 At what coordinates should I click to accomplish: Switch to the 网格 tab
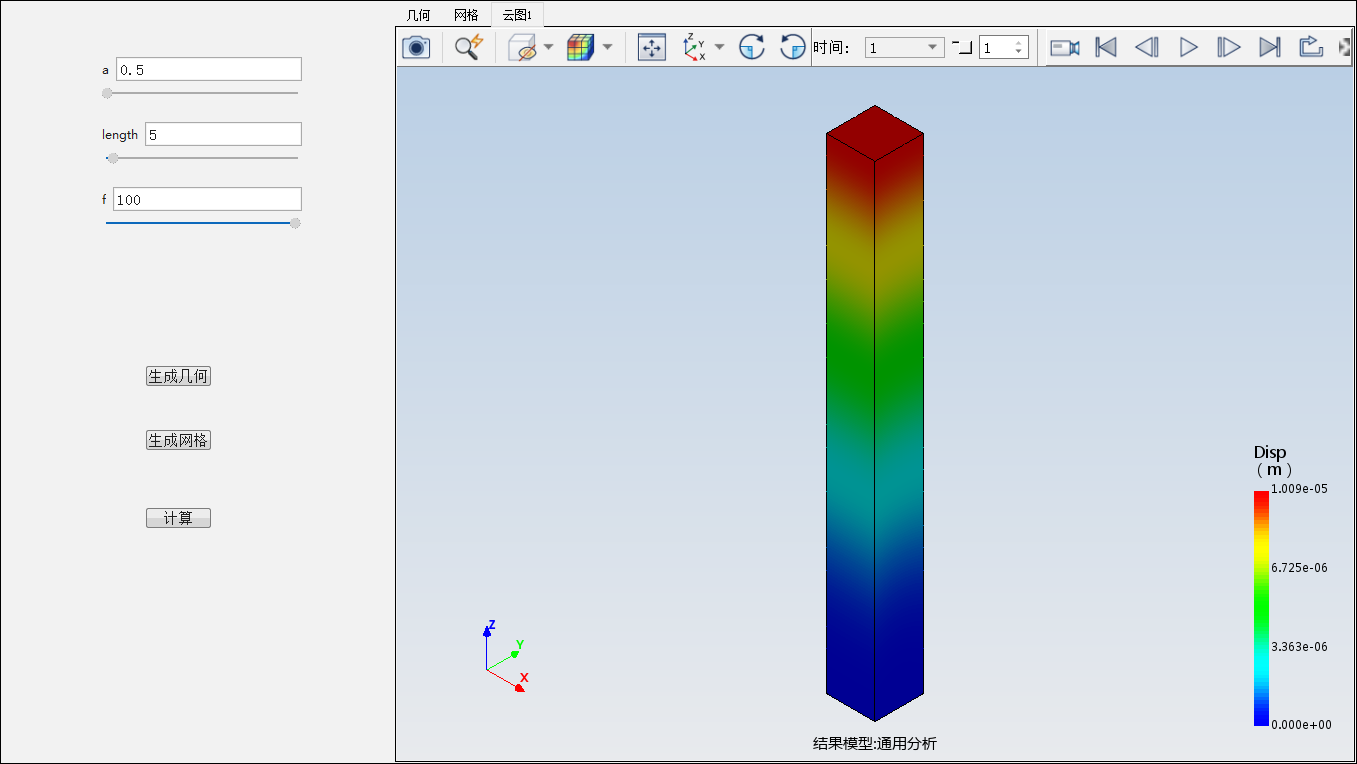click(466, 15)
